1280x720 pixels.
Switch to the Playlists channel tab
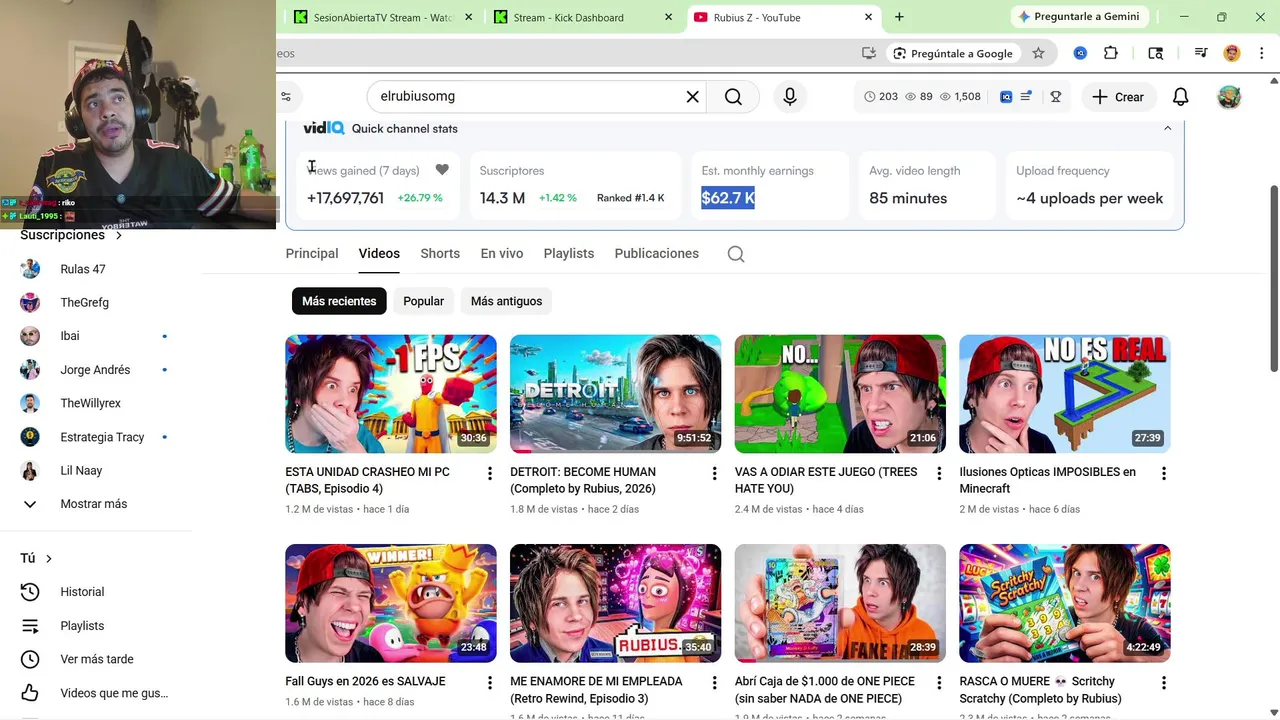(569, 254)
